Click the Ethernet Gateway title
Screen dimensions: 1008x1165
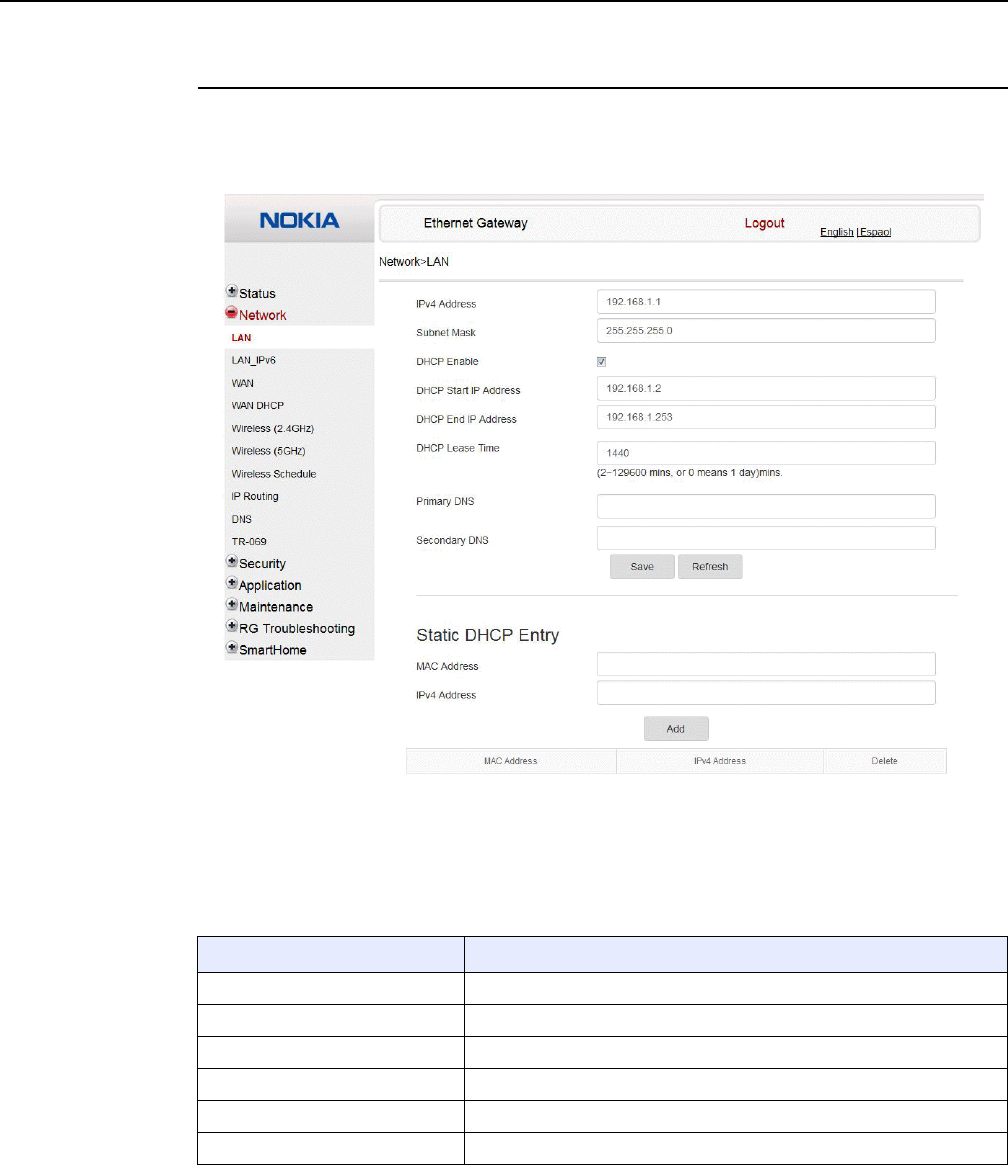pyautogui.click(x=475, y=223)
